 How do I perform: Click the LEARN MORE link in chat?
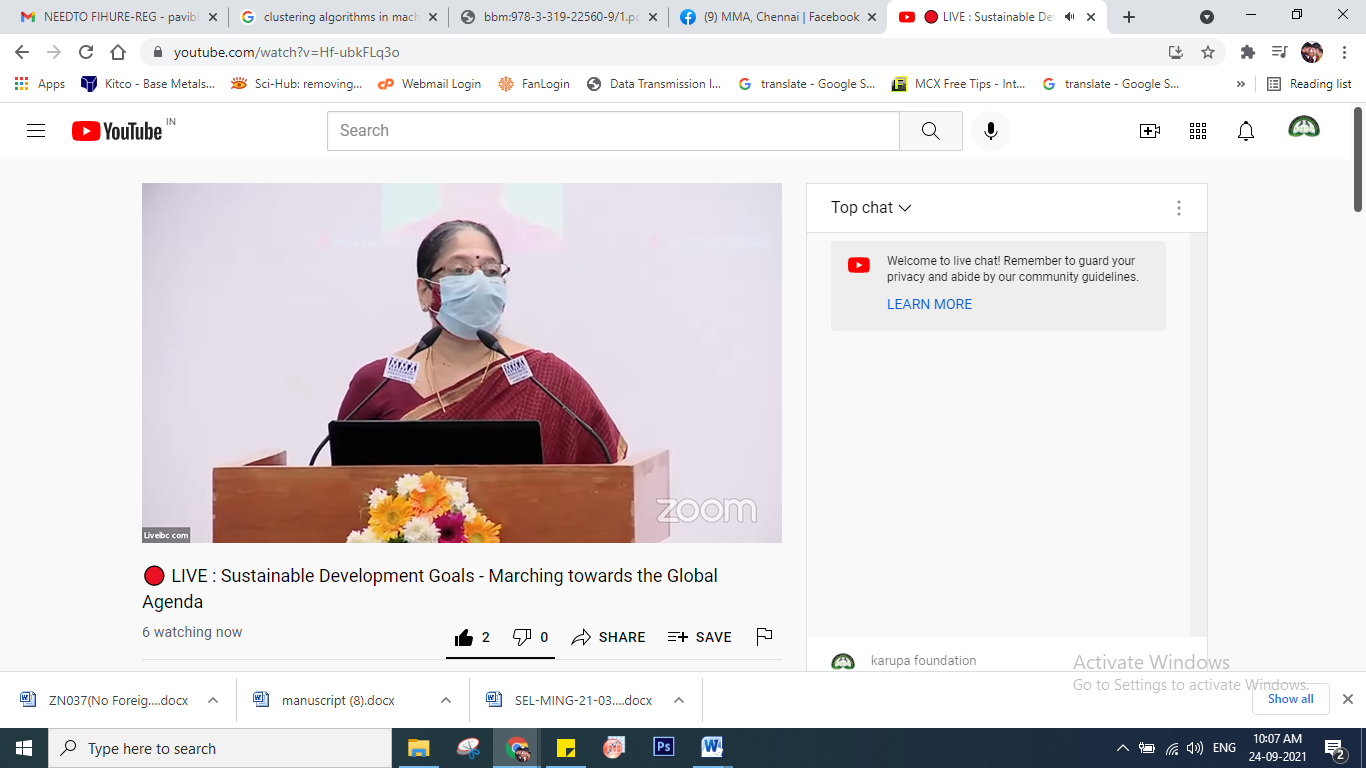[929, 304]
